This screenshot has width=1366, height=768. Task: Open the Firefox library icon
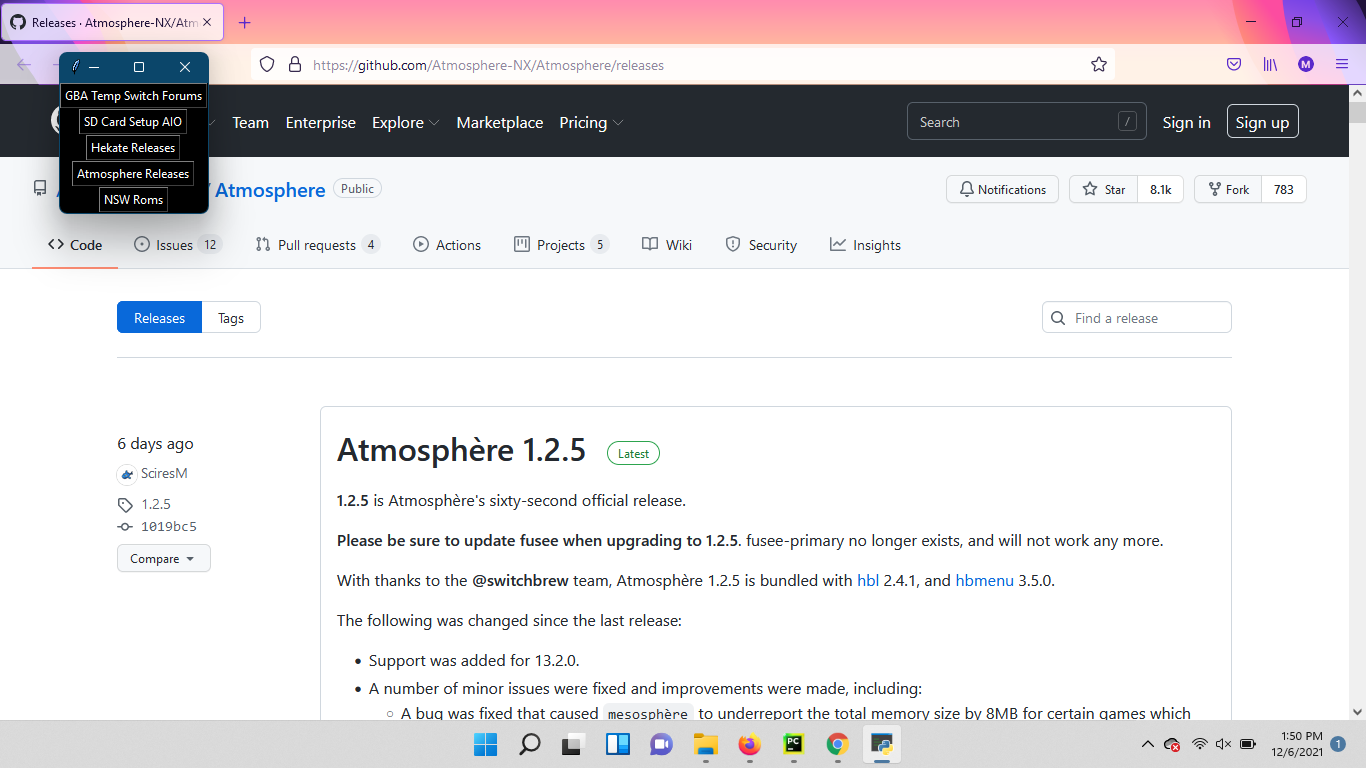[x=1270, y=65]
